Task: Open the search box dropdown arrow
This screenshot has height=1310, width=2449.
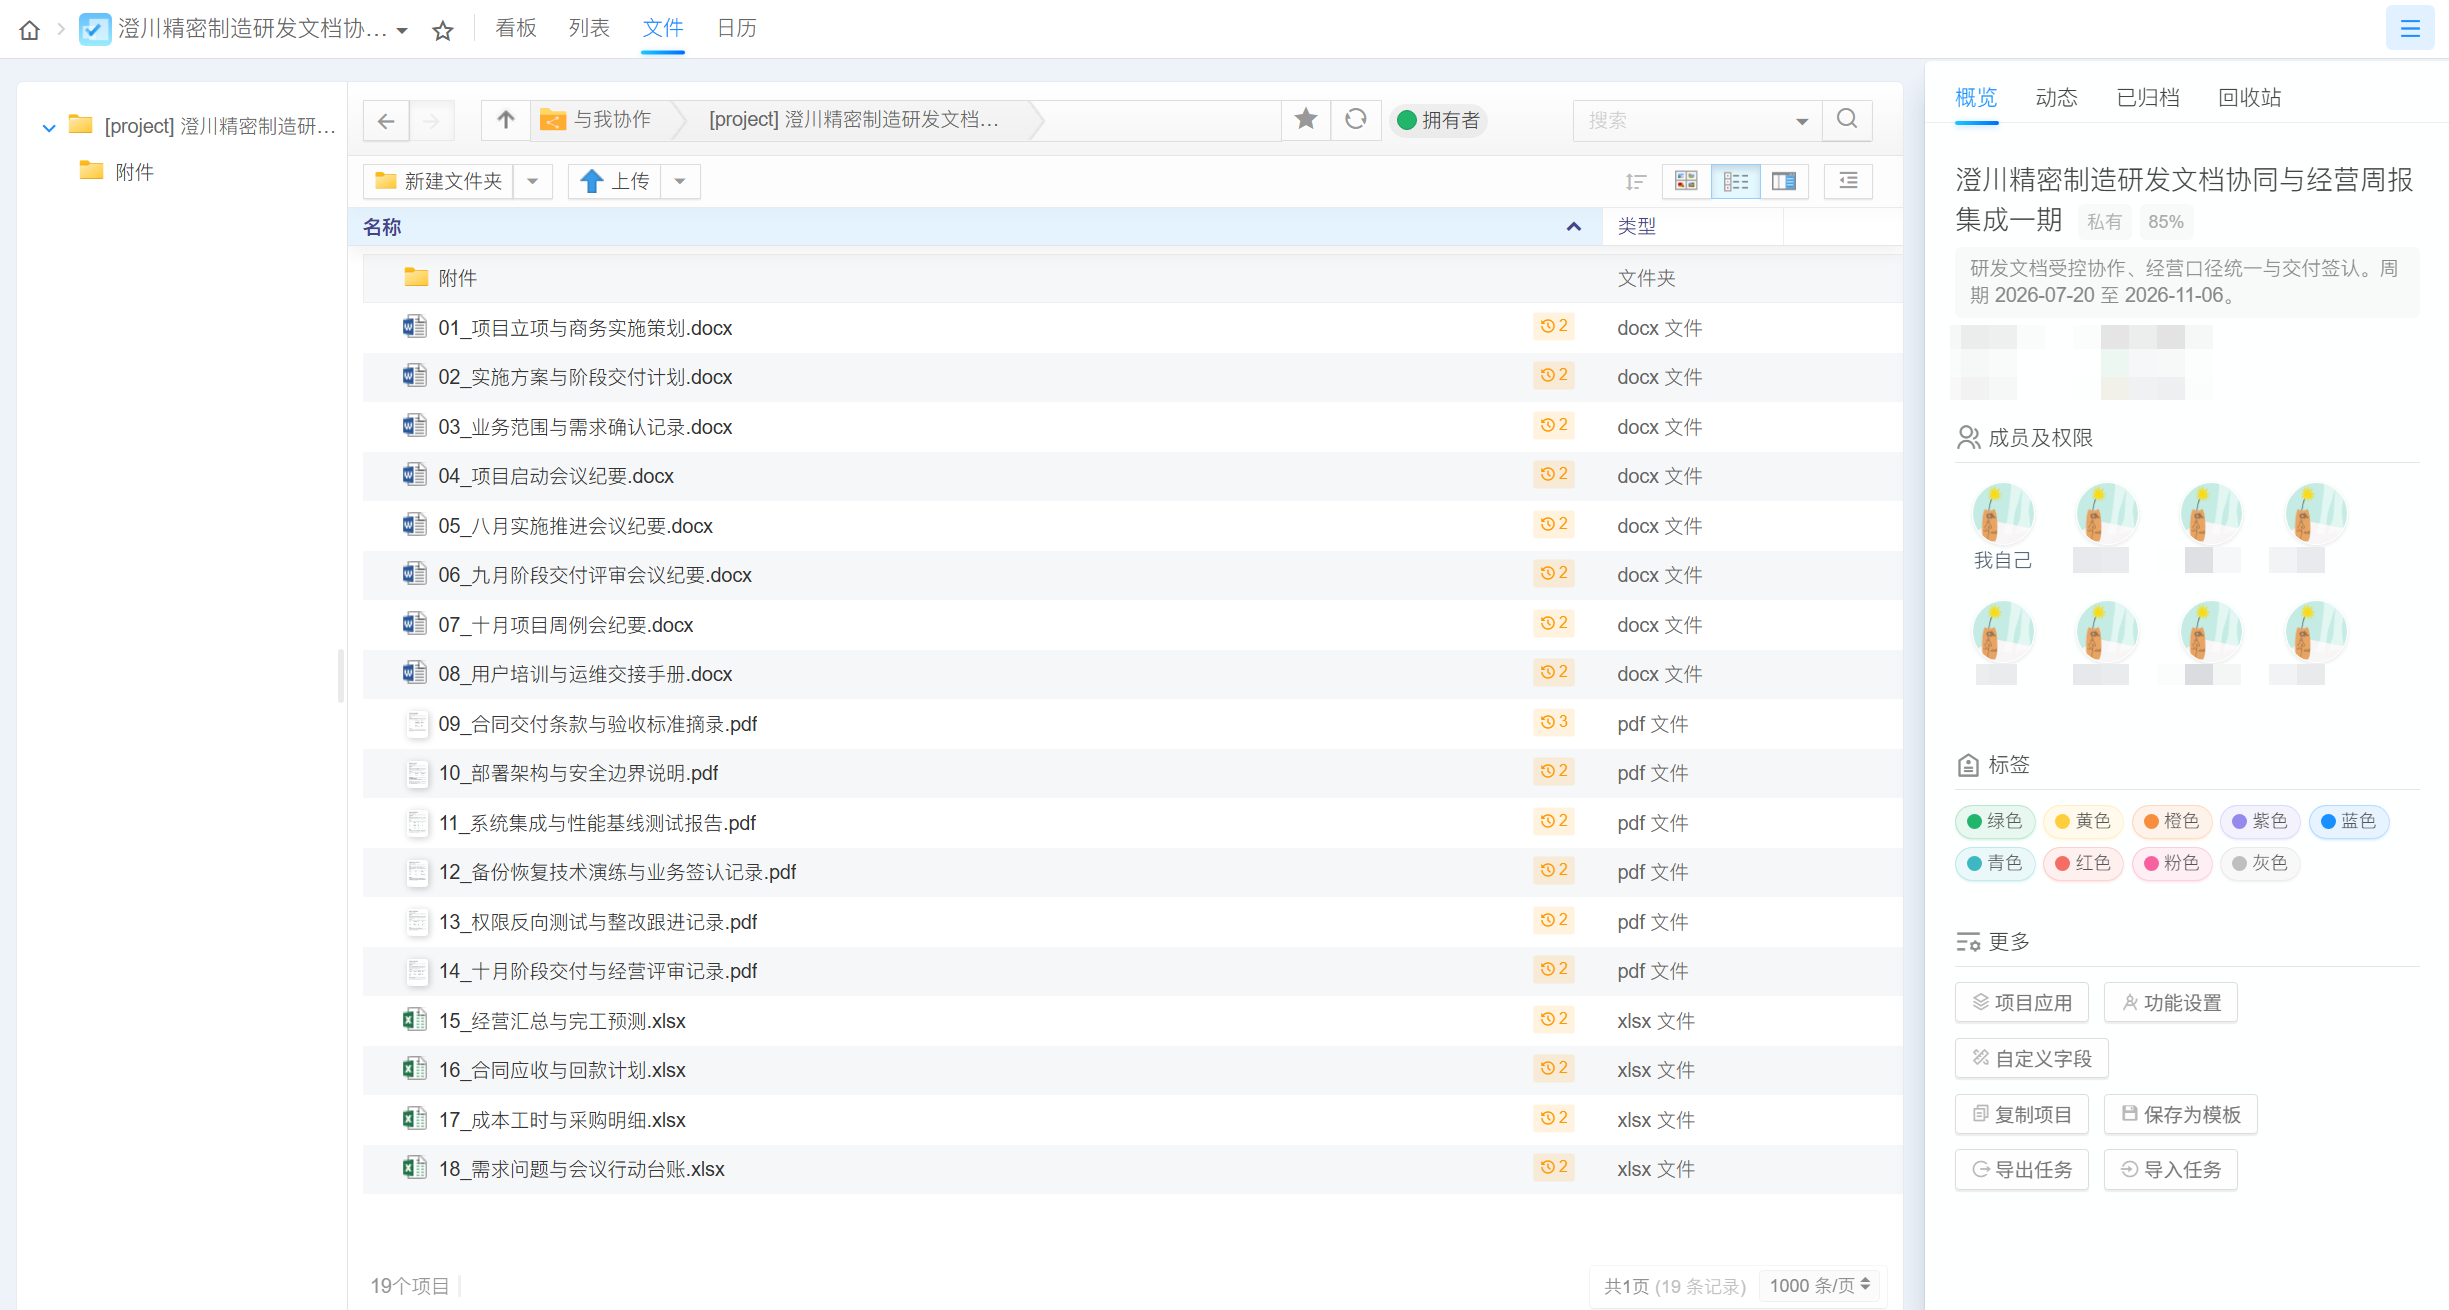Action: [1802, 121]
